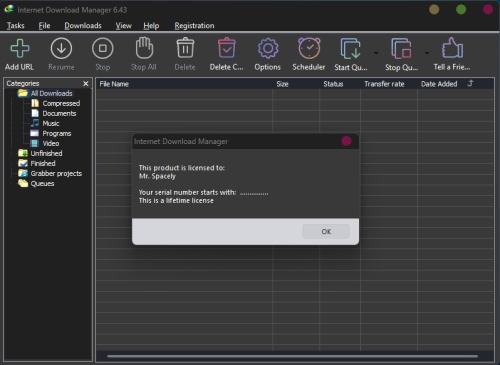
Task: Select the Finished category
Action: point(43,163)
